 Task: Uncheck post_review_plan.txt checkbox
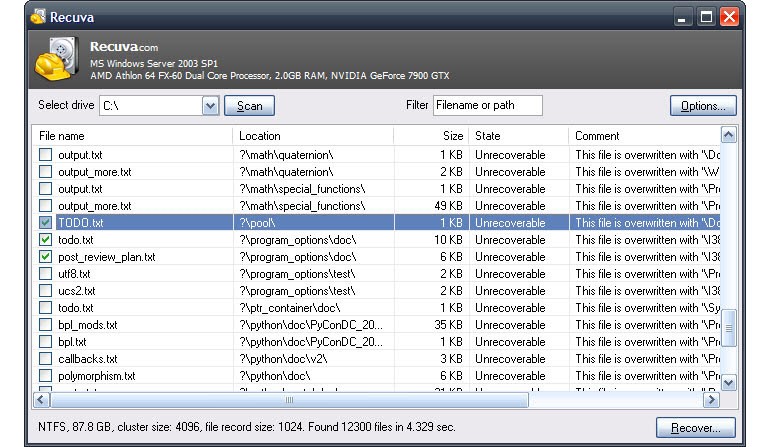coord(45,257)
